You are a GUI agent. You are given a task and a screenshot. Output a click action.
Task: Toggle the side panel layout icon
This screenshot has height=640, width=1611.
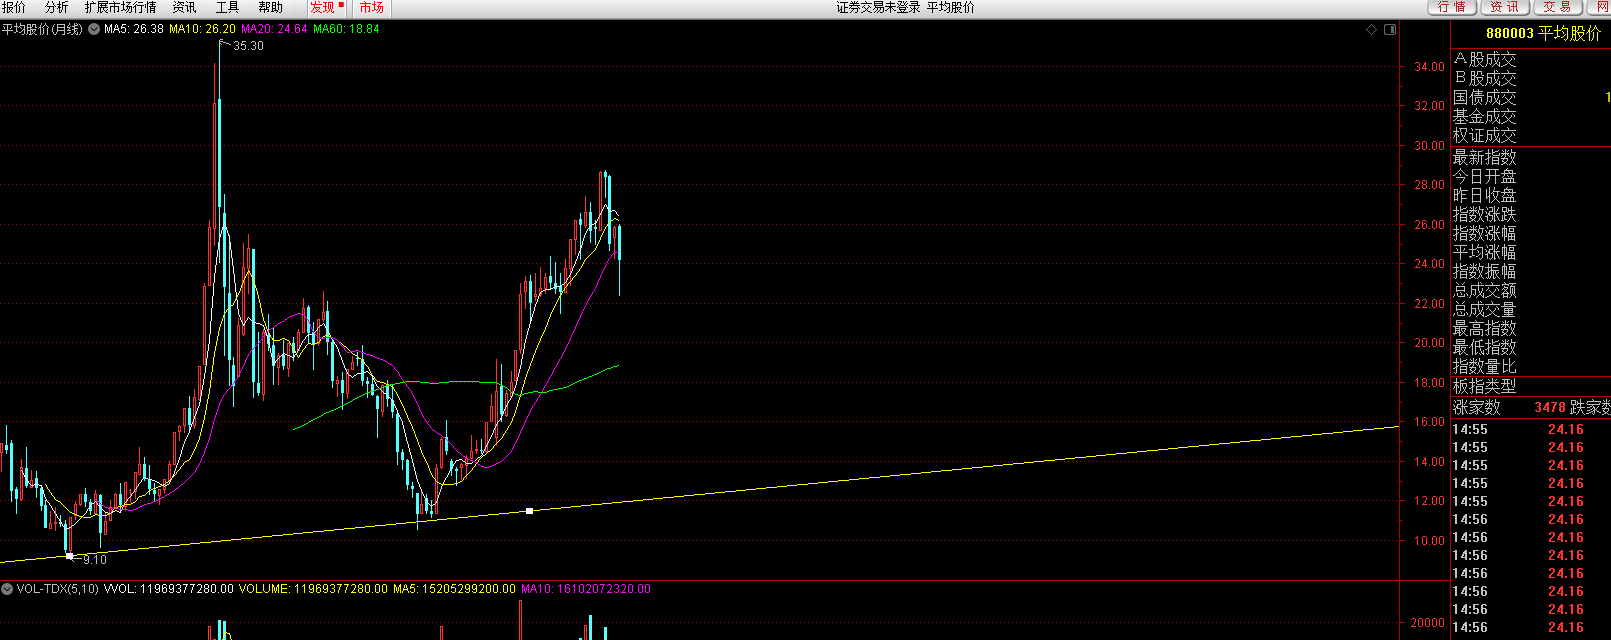click(1390, 30)
